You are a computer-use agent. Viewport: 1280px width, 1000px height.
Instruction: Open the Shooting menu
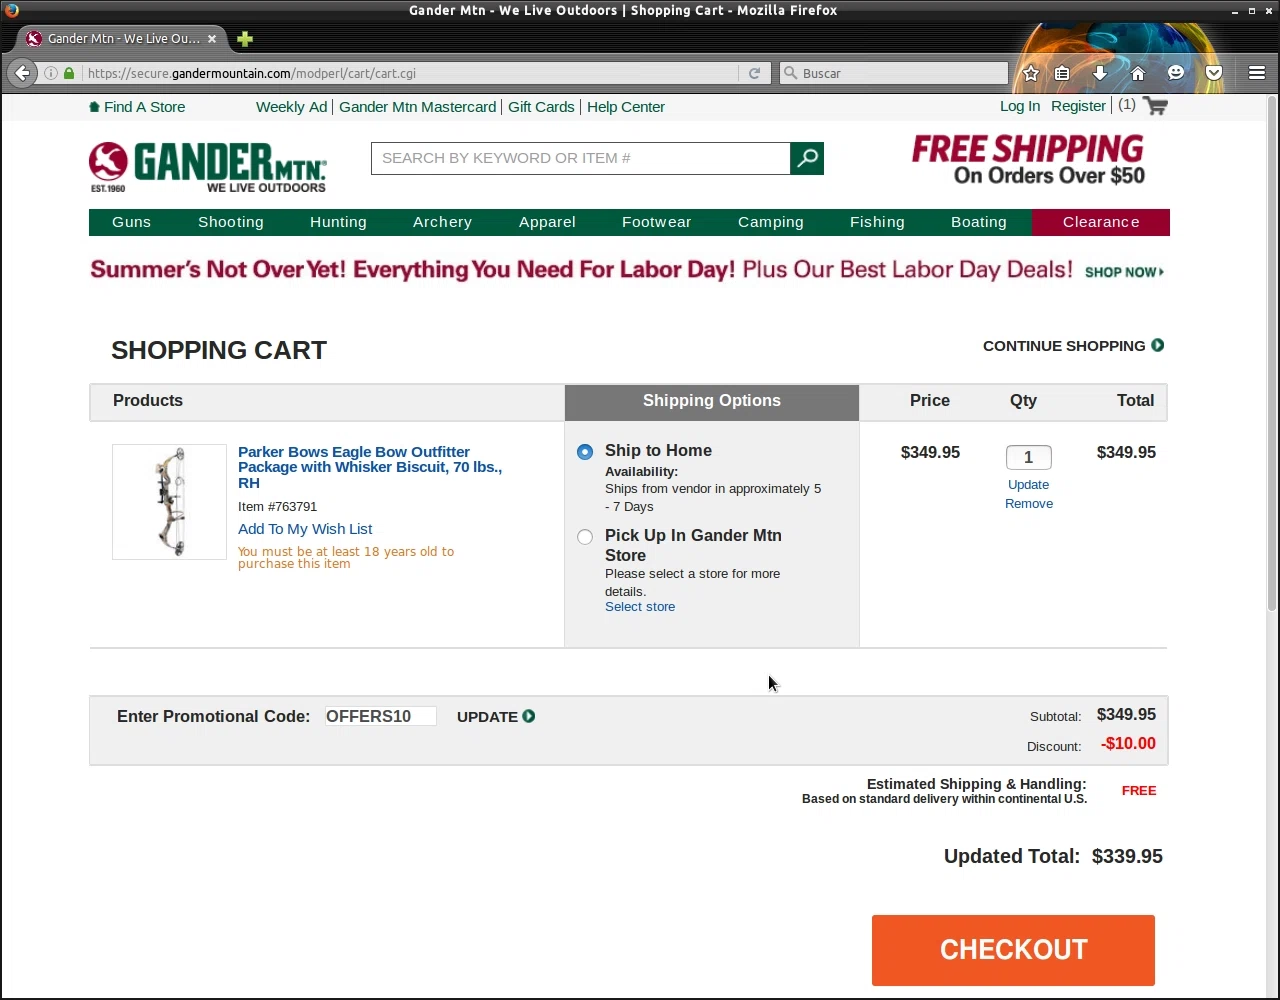(x=231, y=222)
